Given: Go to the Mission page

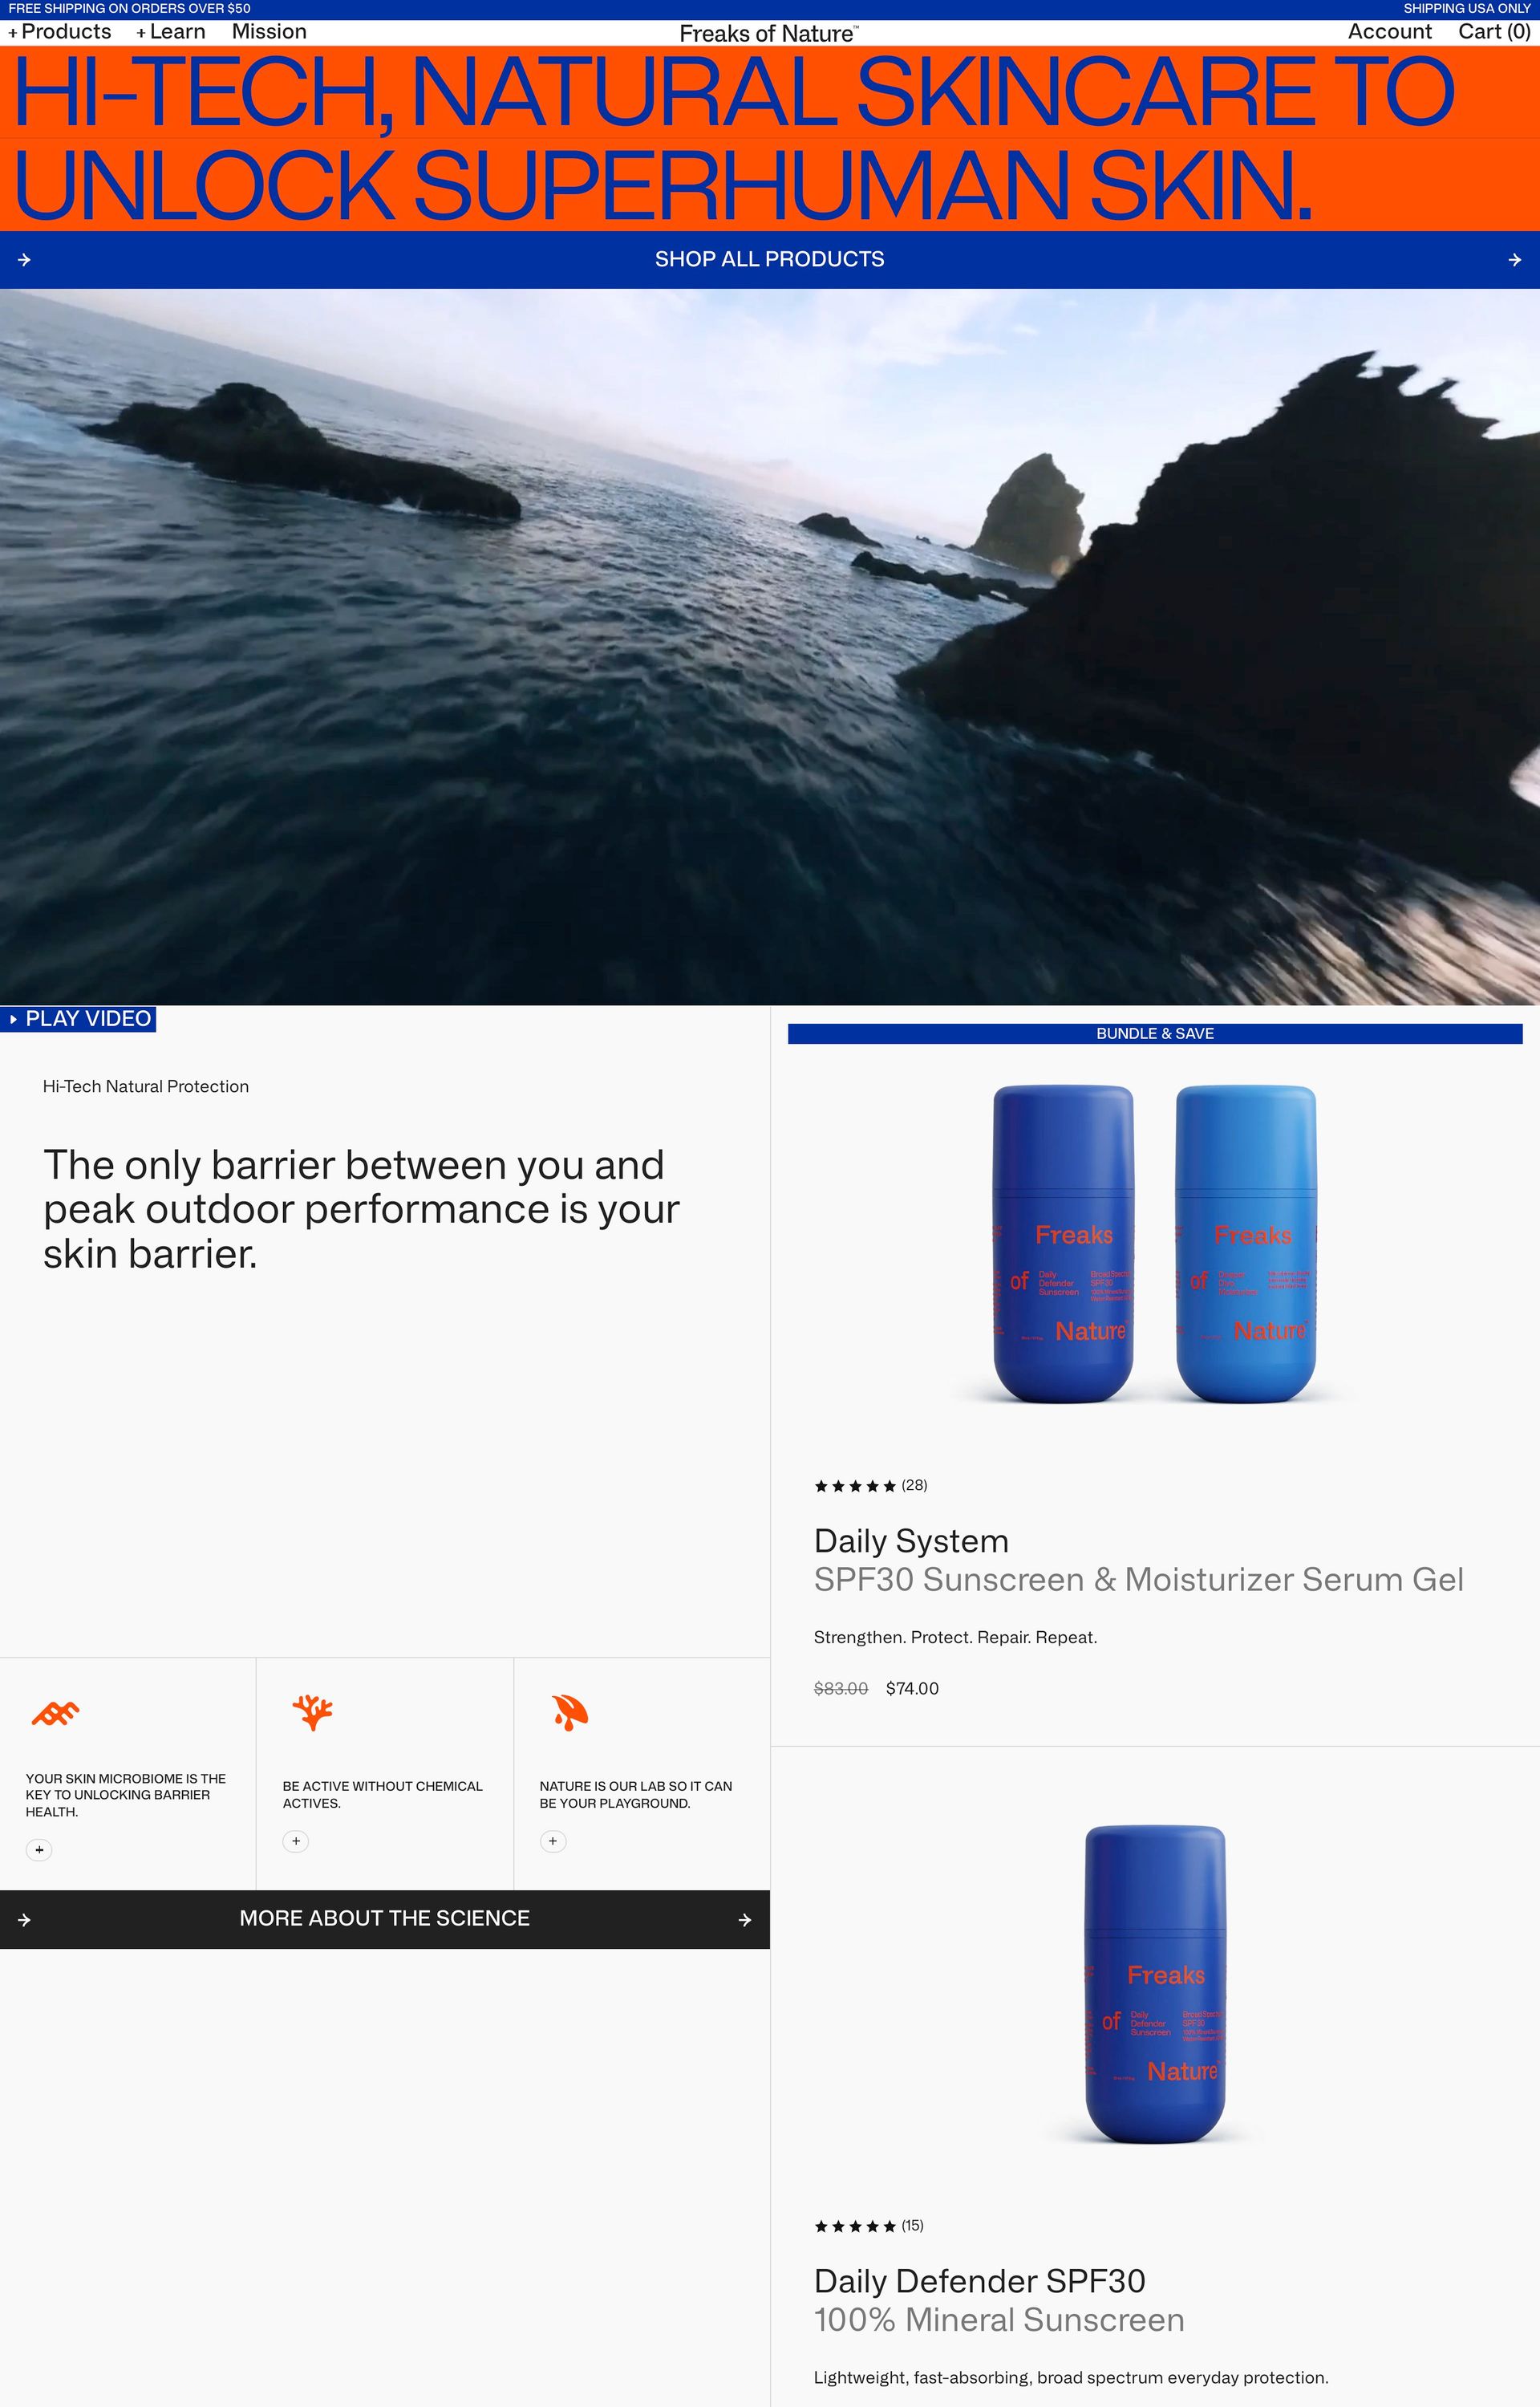Looking at the screenshot, I should click(x=269, y=32).
